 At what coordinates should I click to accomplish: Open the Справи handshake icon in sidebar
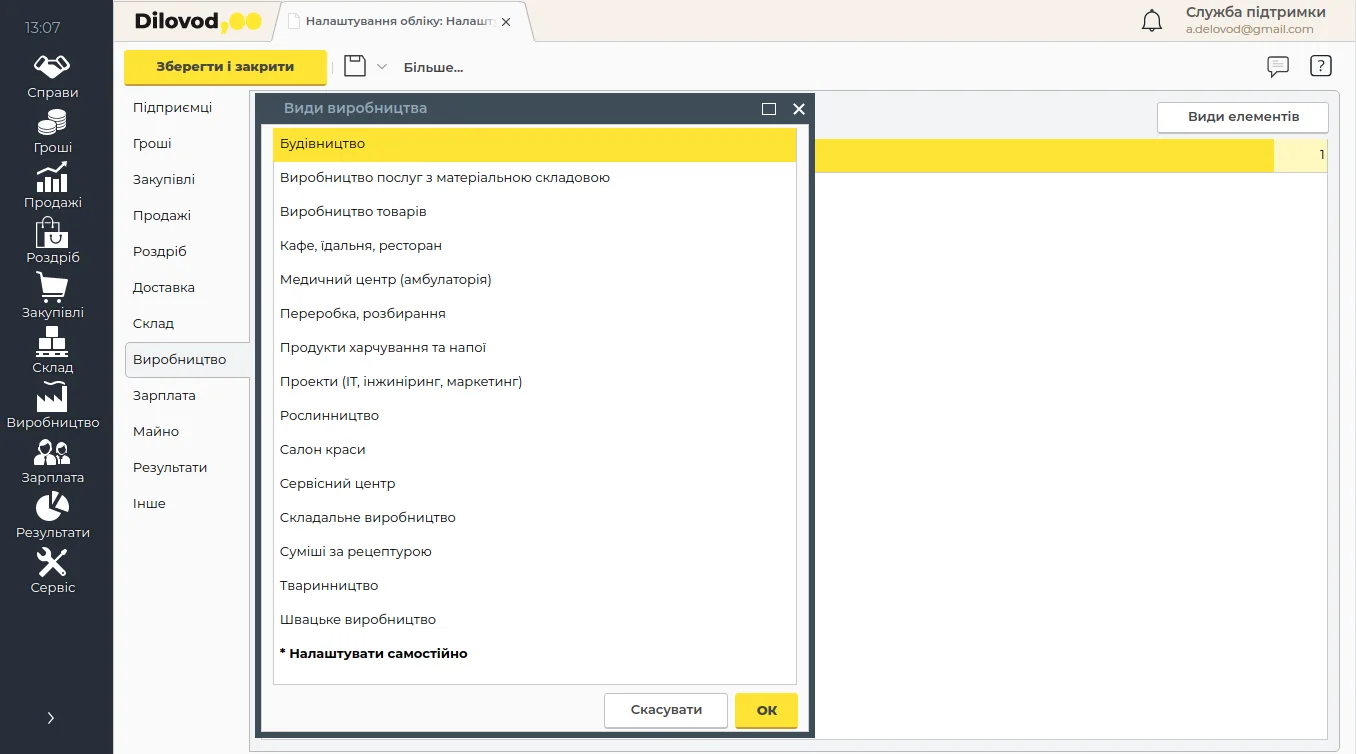[52, 67]
